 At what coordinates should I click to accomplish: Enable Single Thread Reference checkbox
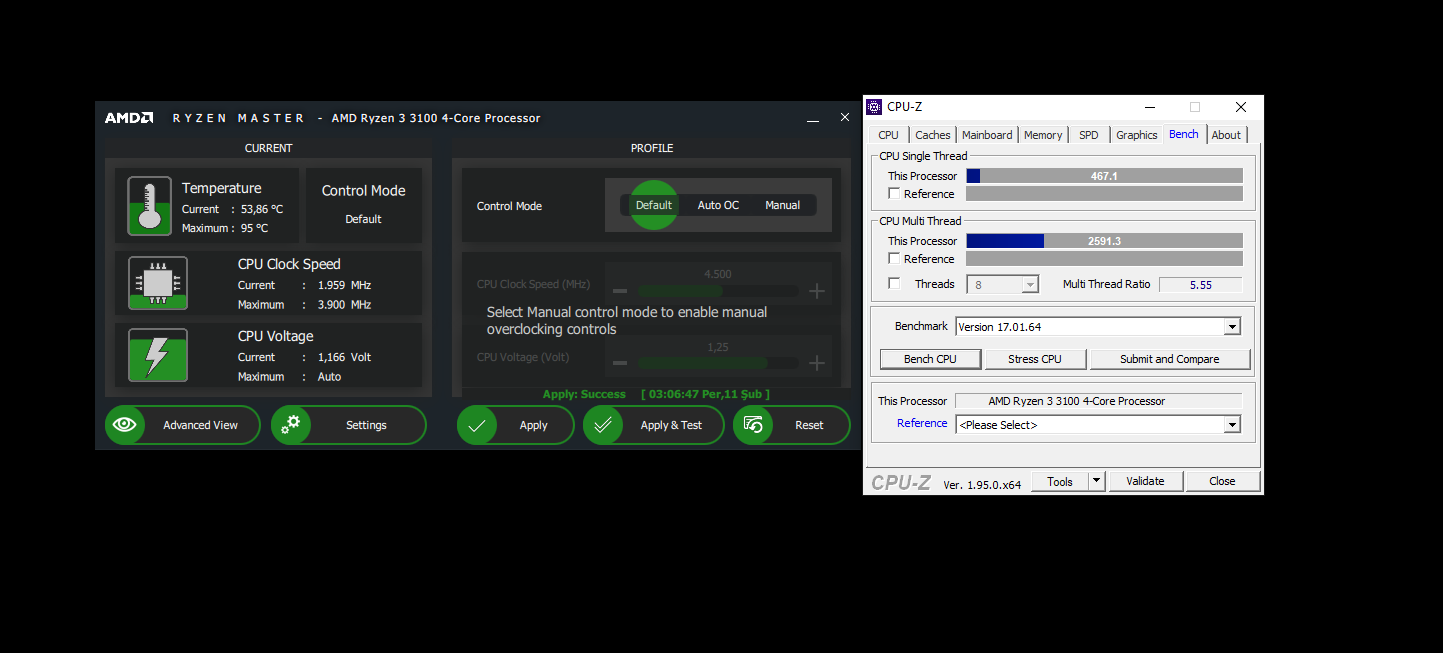[x=894, y=194]
